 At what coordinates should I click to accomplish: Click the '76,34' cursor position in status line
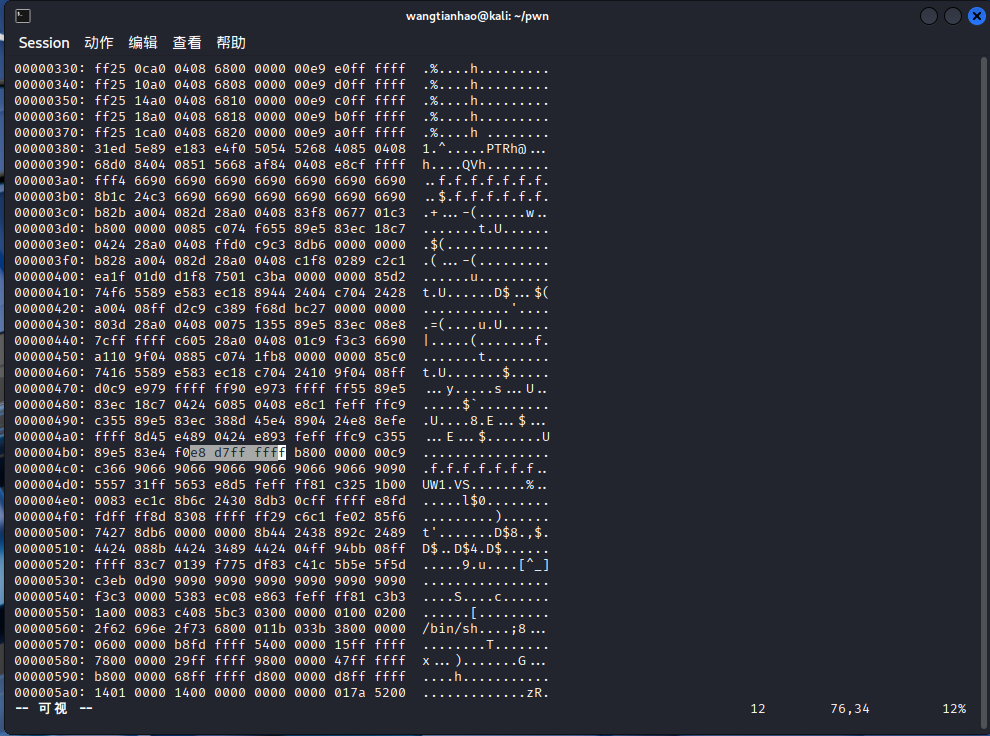[850, 709]
